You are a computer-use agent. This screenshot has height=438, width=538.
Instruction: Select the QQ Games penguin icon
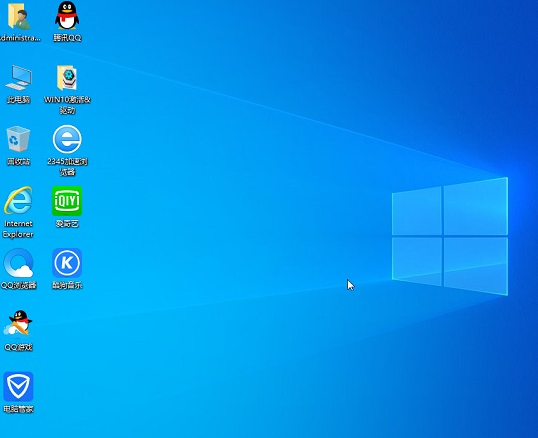point(18,323)
